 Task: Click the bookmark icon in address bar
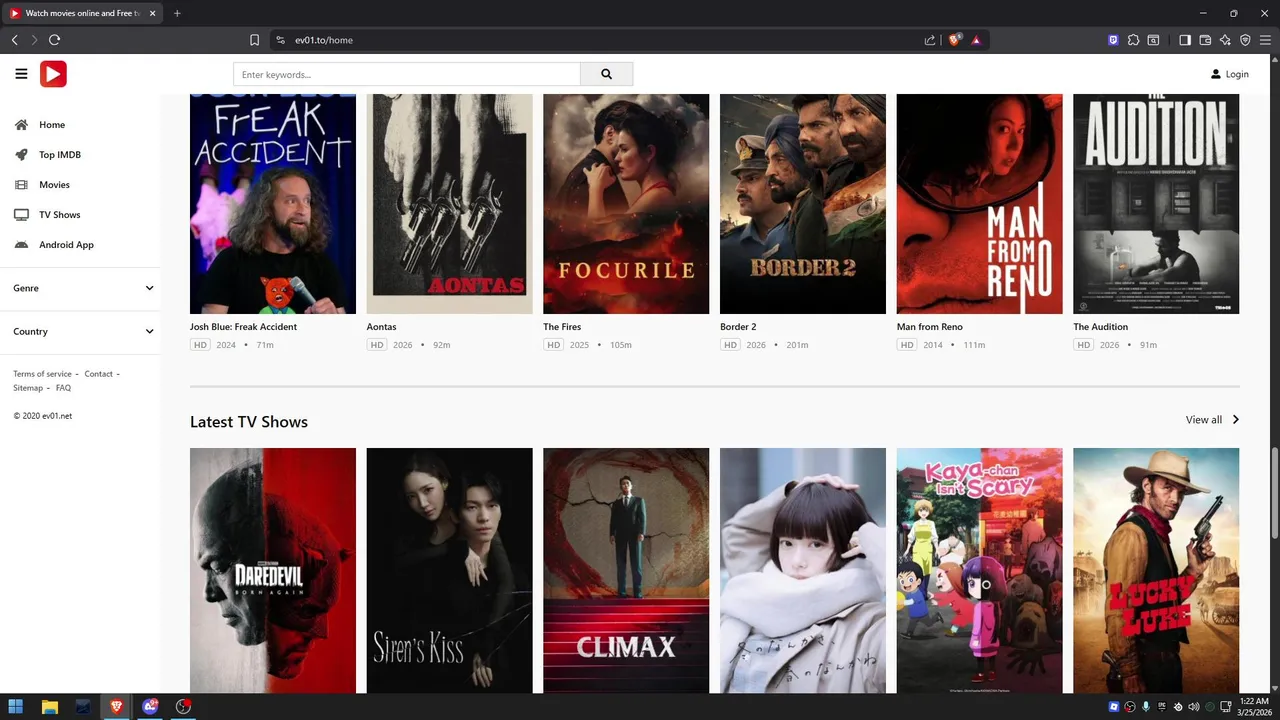point(254,40)
